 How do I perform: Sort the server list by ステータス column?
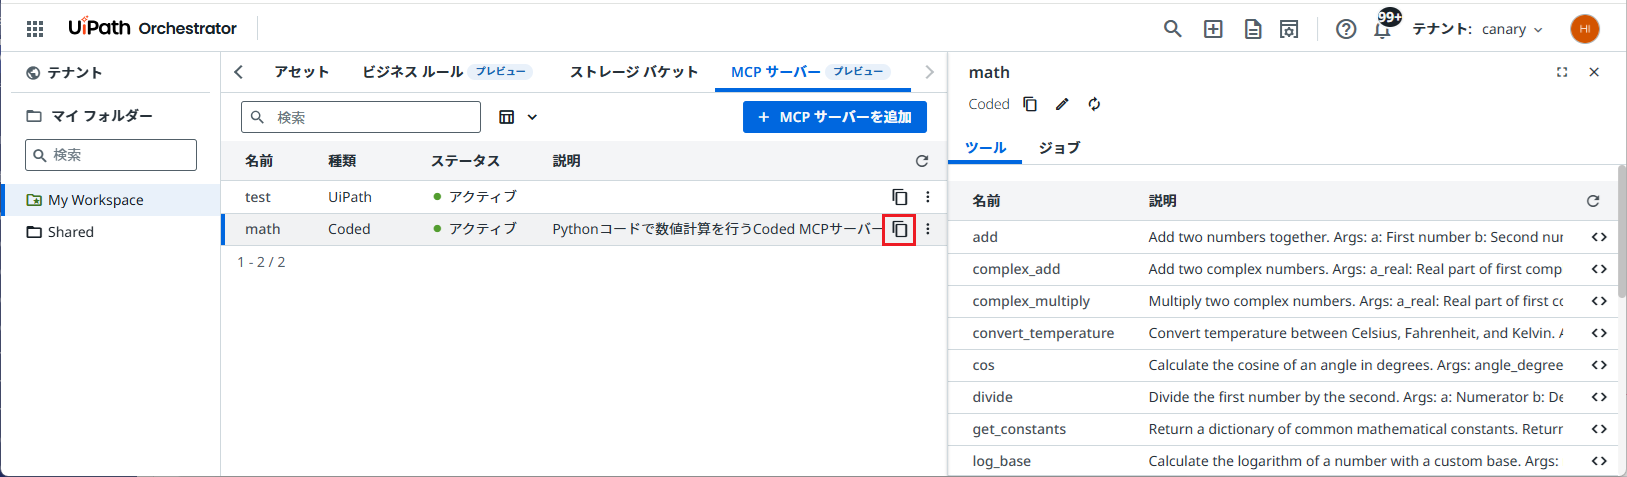[x=465, y=161]
